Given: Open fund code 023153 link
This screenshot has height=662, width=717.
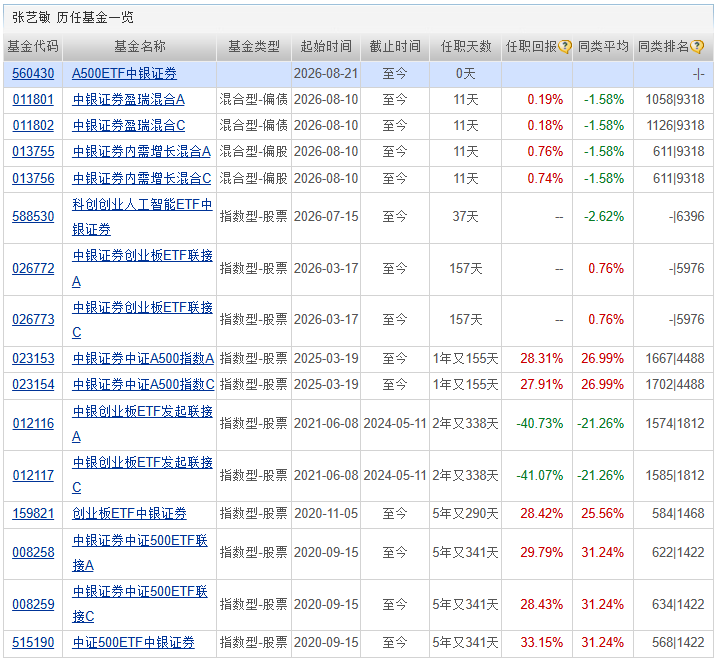Looking at the screenshot, I should tap(33, 358).
